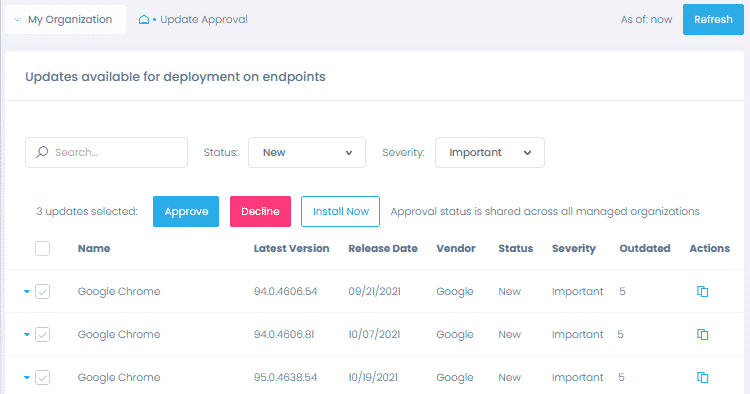Uncheck Google Chrome 94.0.4606.81 row checkbox
Viewport: 750px width, 394px height.
pos(43,334)
